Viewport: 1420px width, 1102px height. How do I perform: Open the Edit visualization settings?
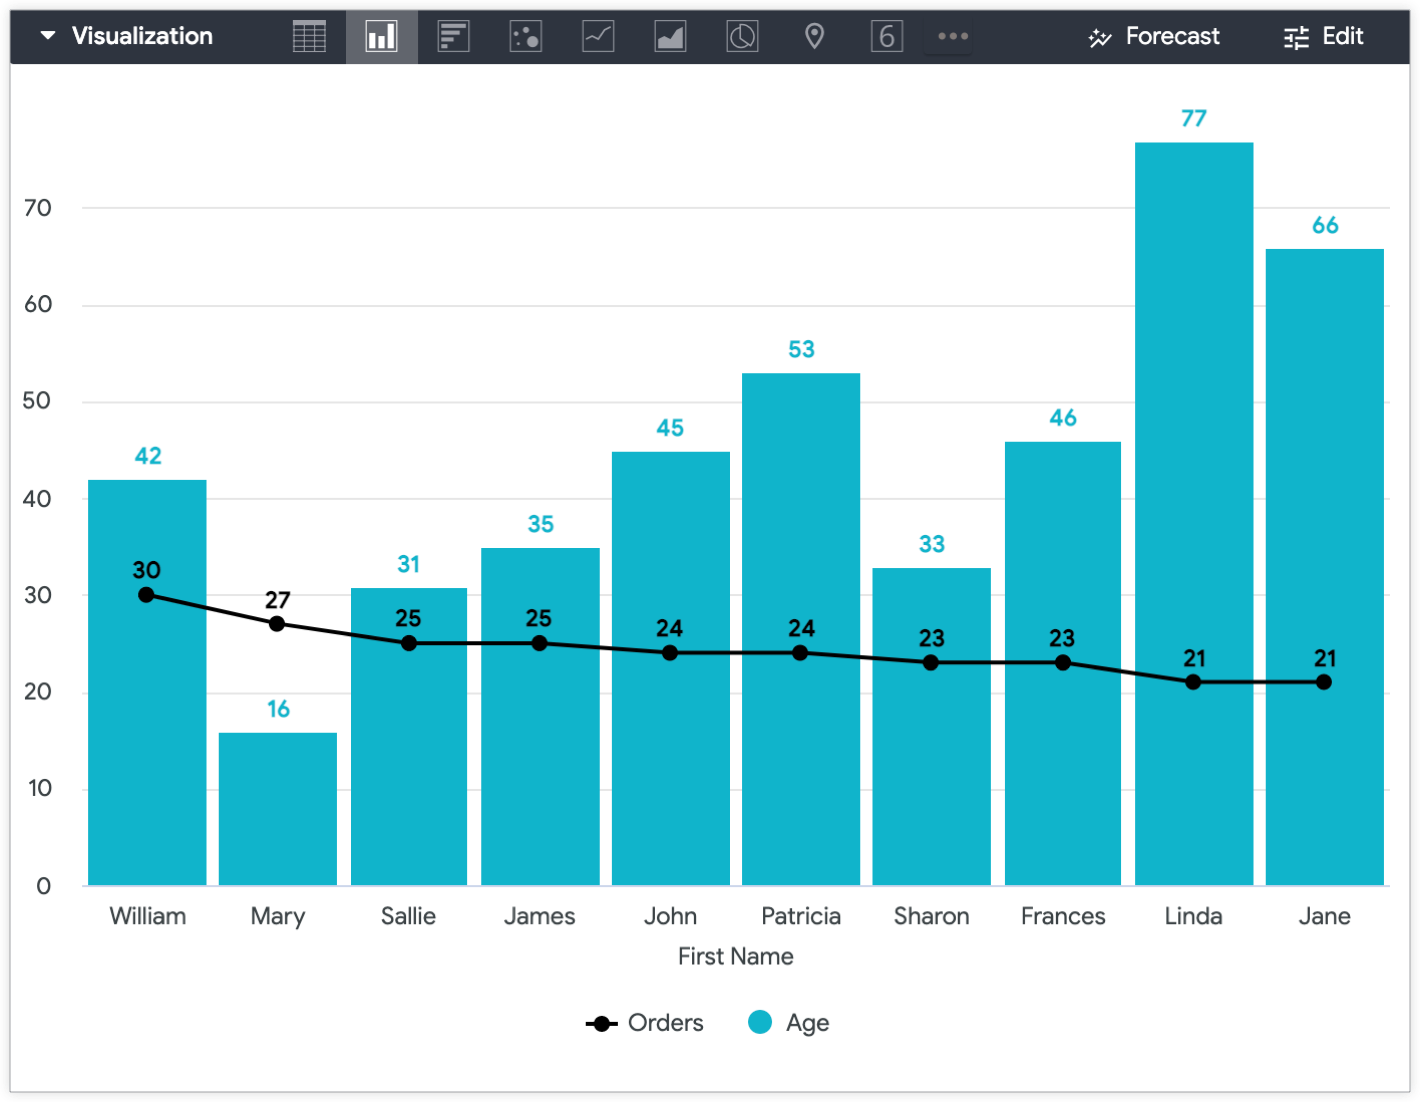[1323, 37]
